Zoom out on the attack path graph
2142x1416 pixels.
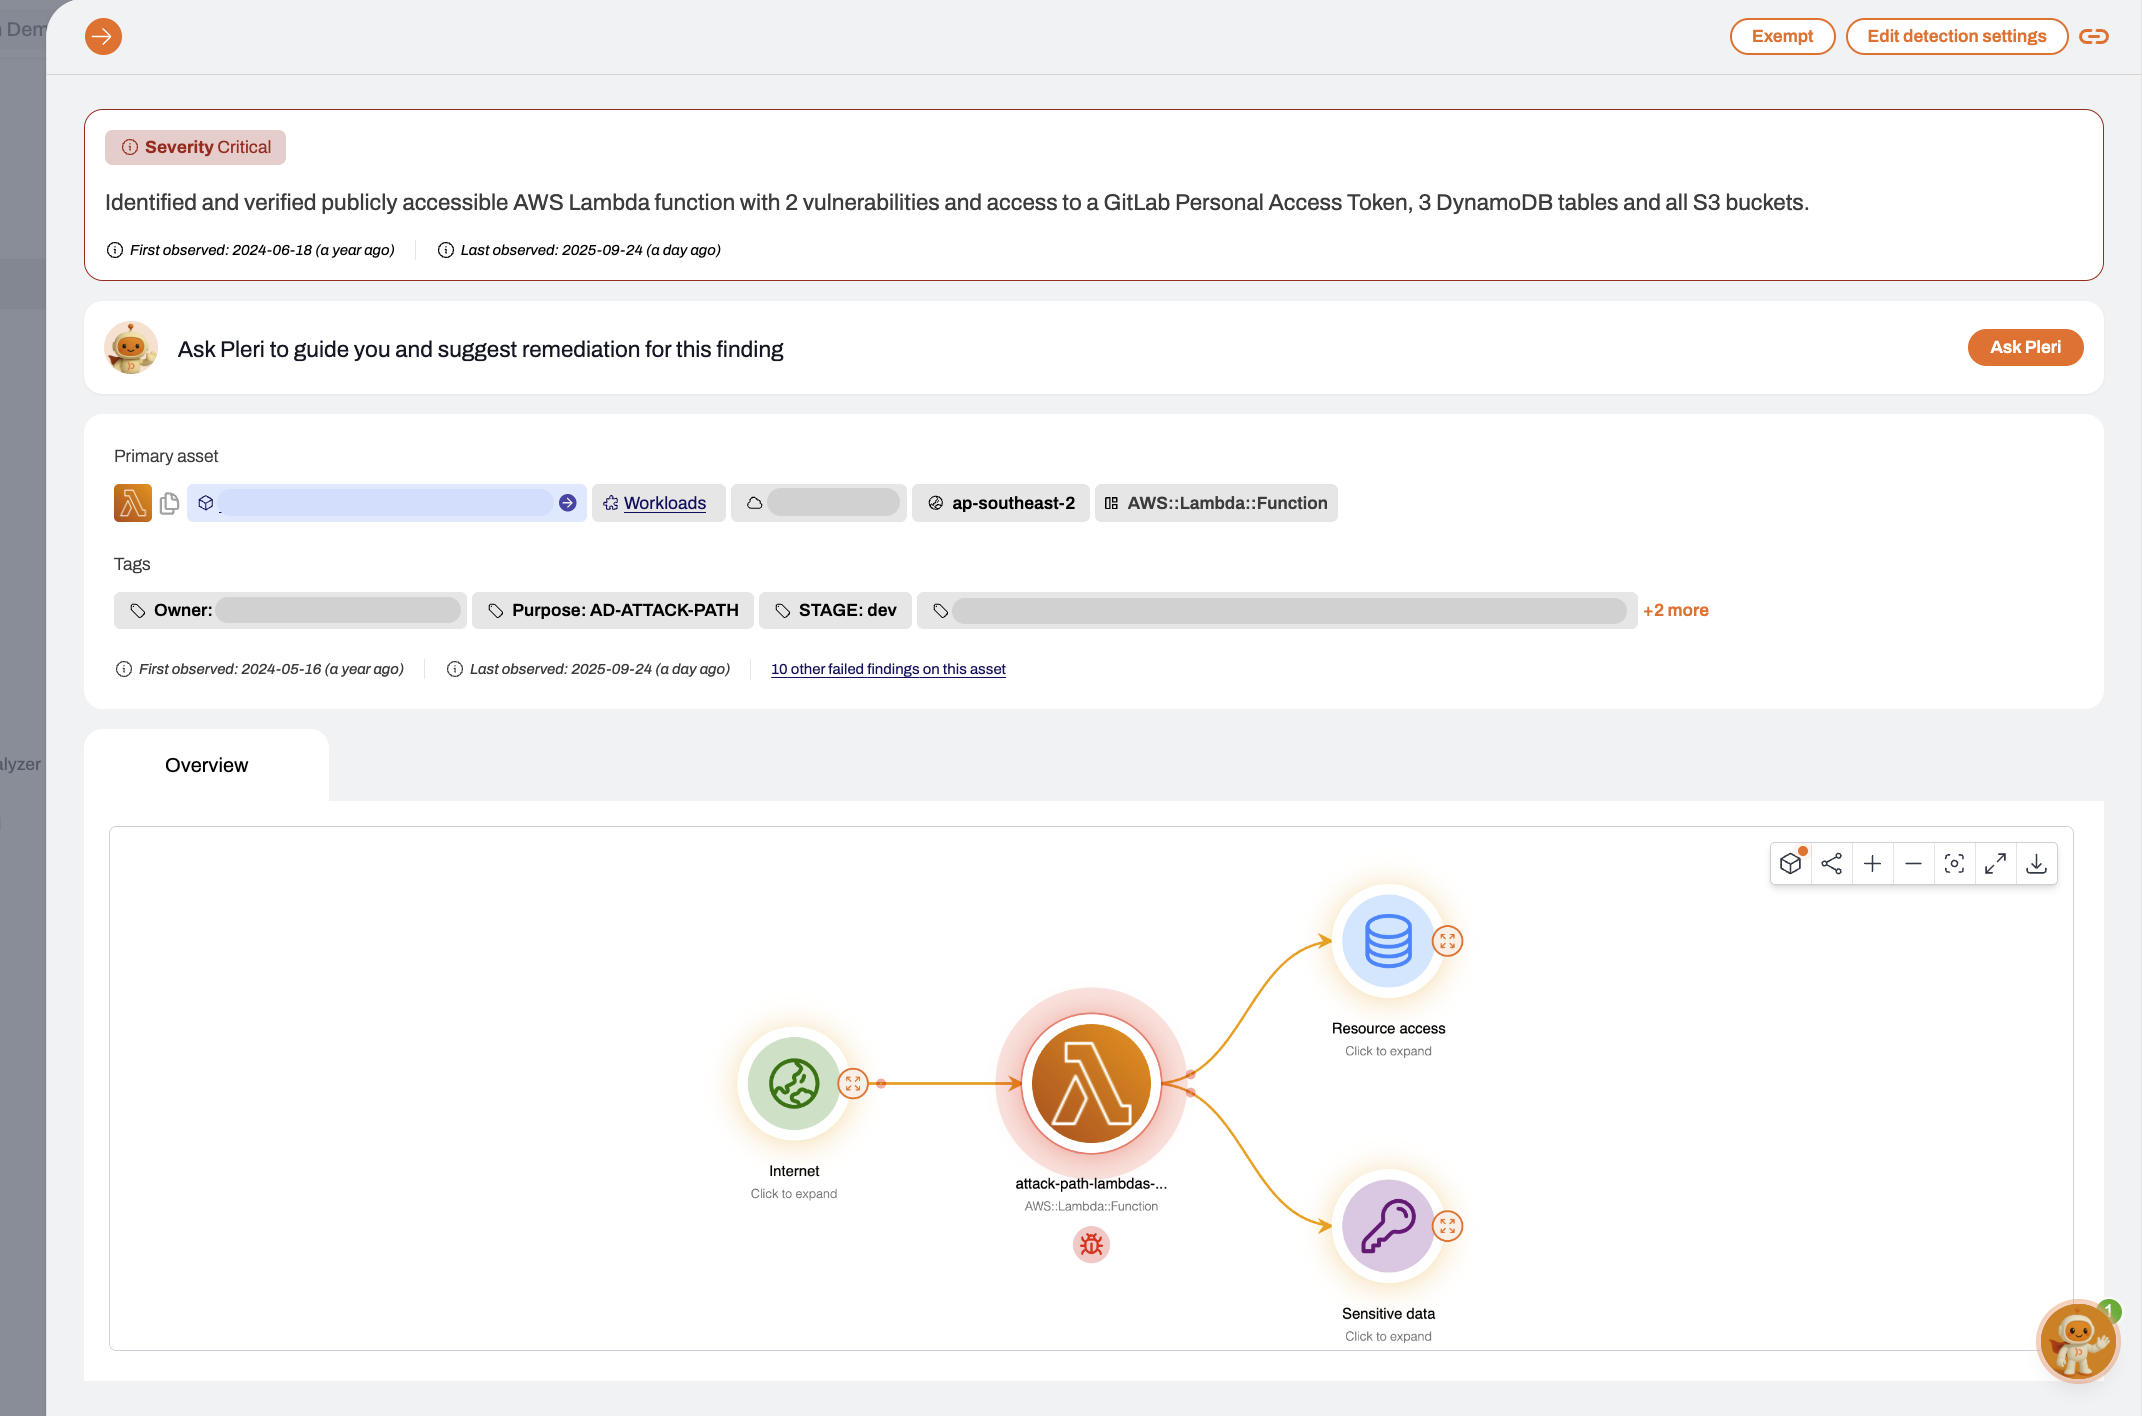tap(1914, 864)
